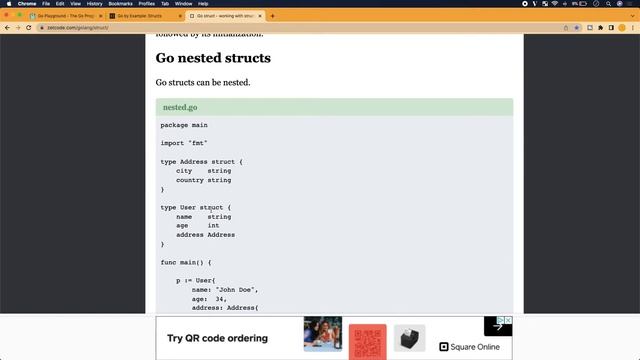Click the 'import "fmt"' code line
This screenshot has width=640, height=360.
coord(184,143)
